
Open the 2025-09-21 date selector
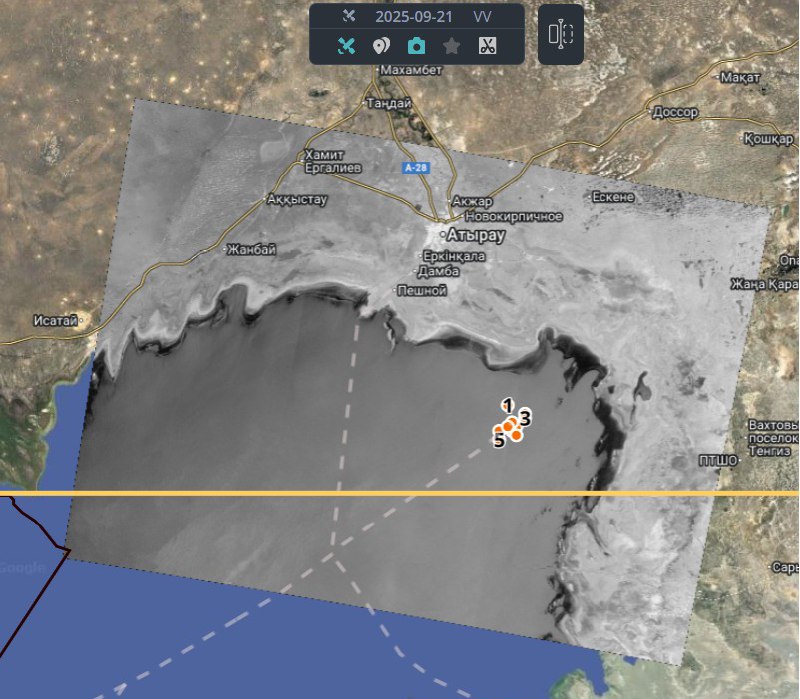412,17
